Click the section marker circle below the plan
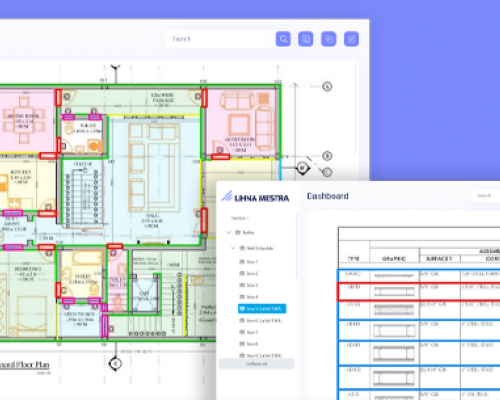 coord(115,363)
